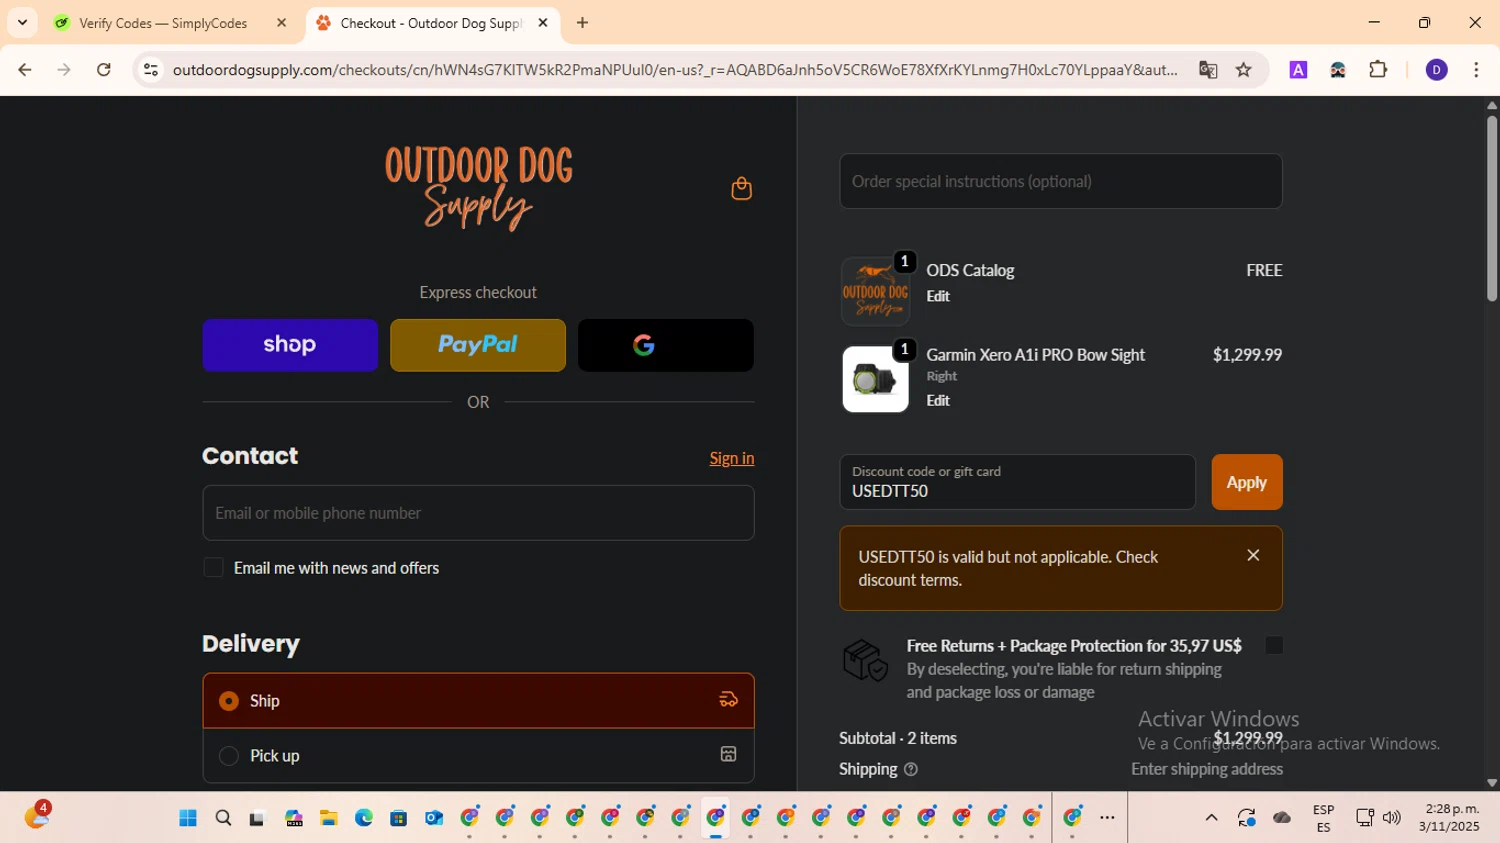The image size is (1500, 843).
Task: Open Microsoft Store from taskbar
Action: pyautogui.click(x=398, y=818)
